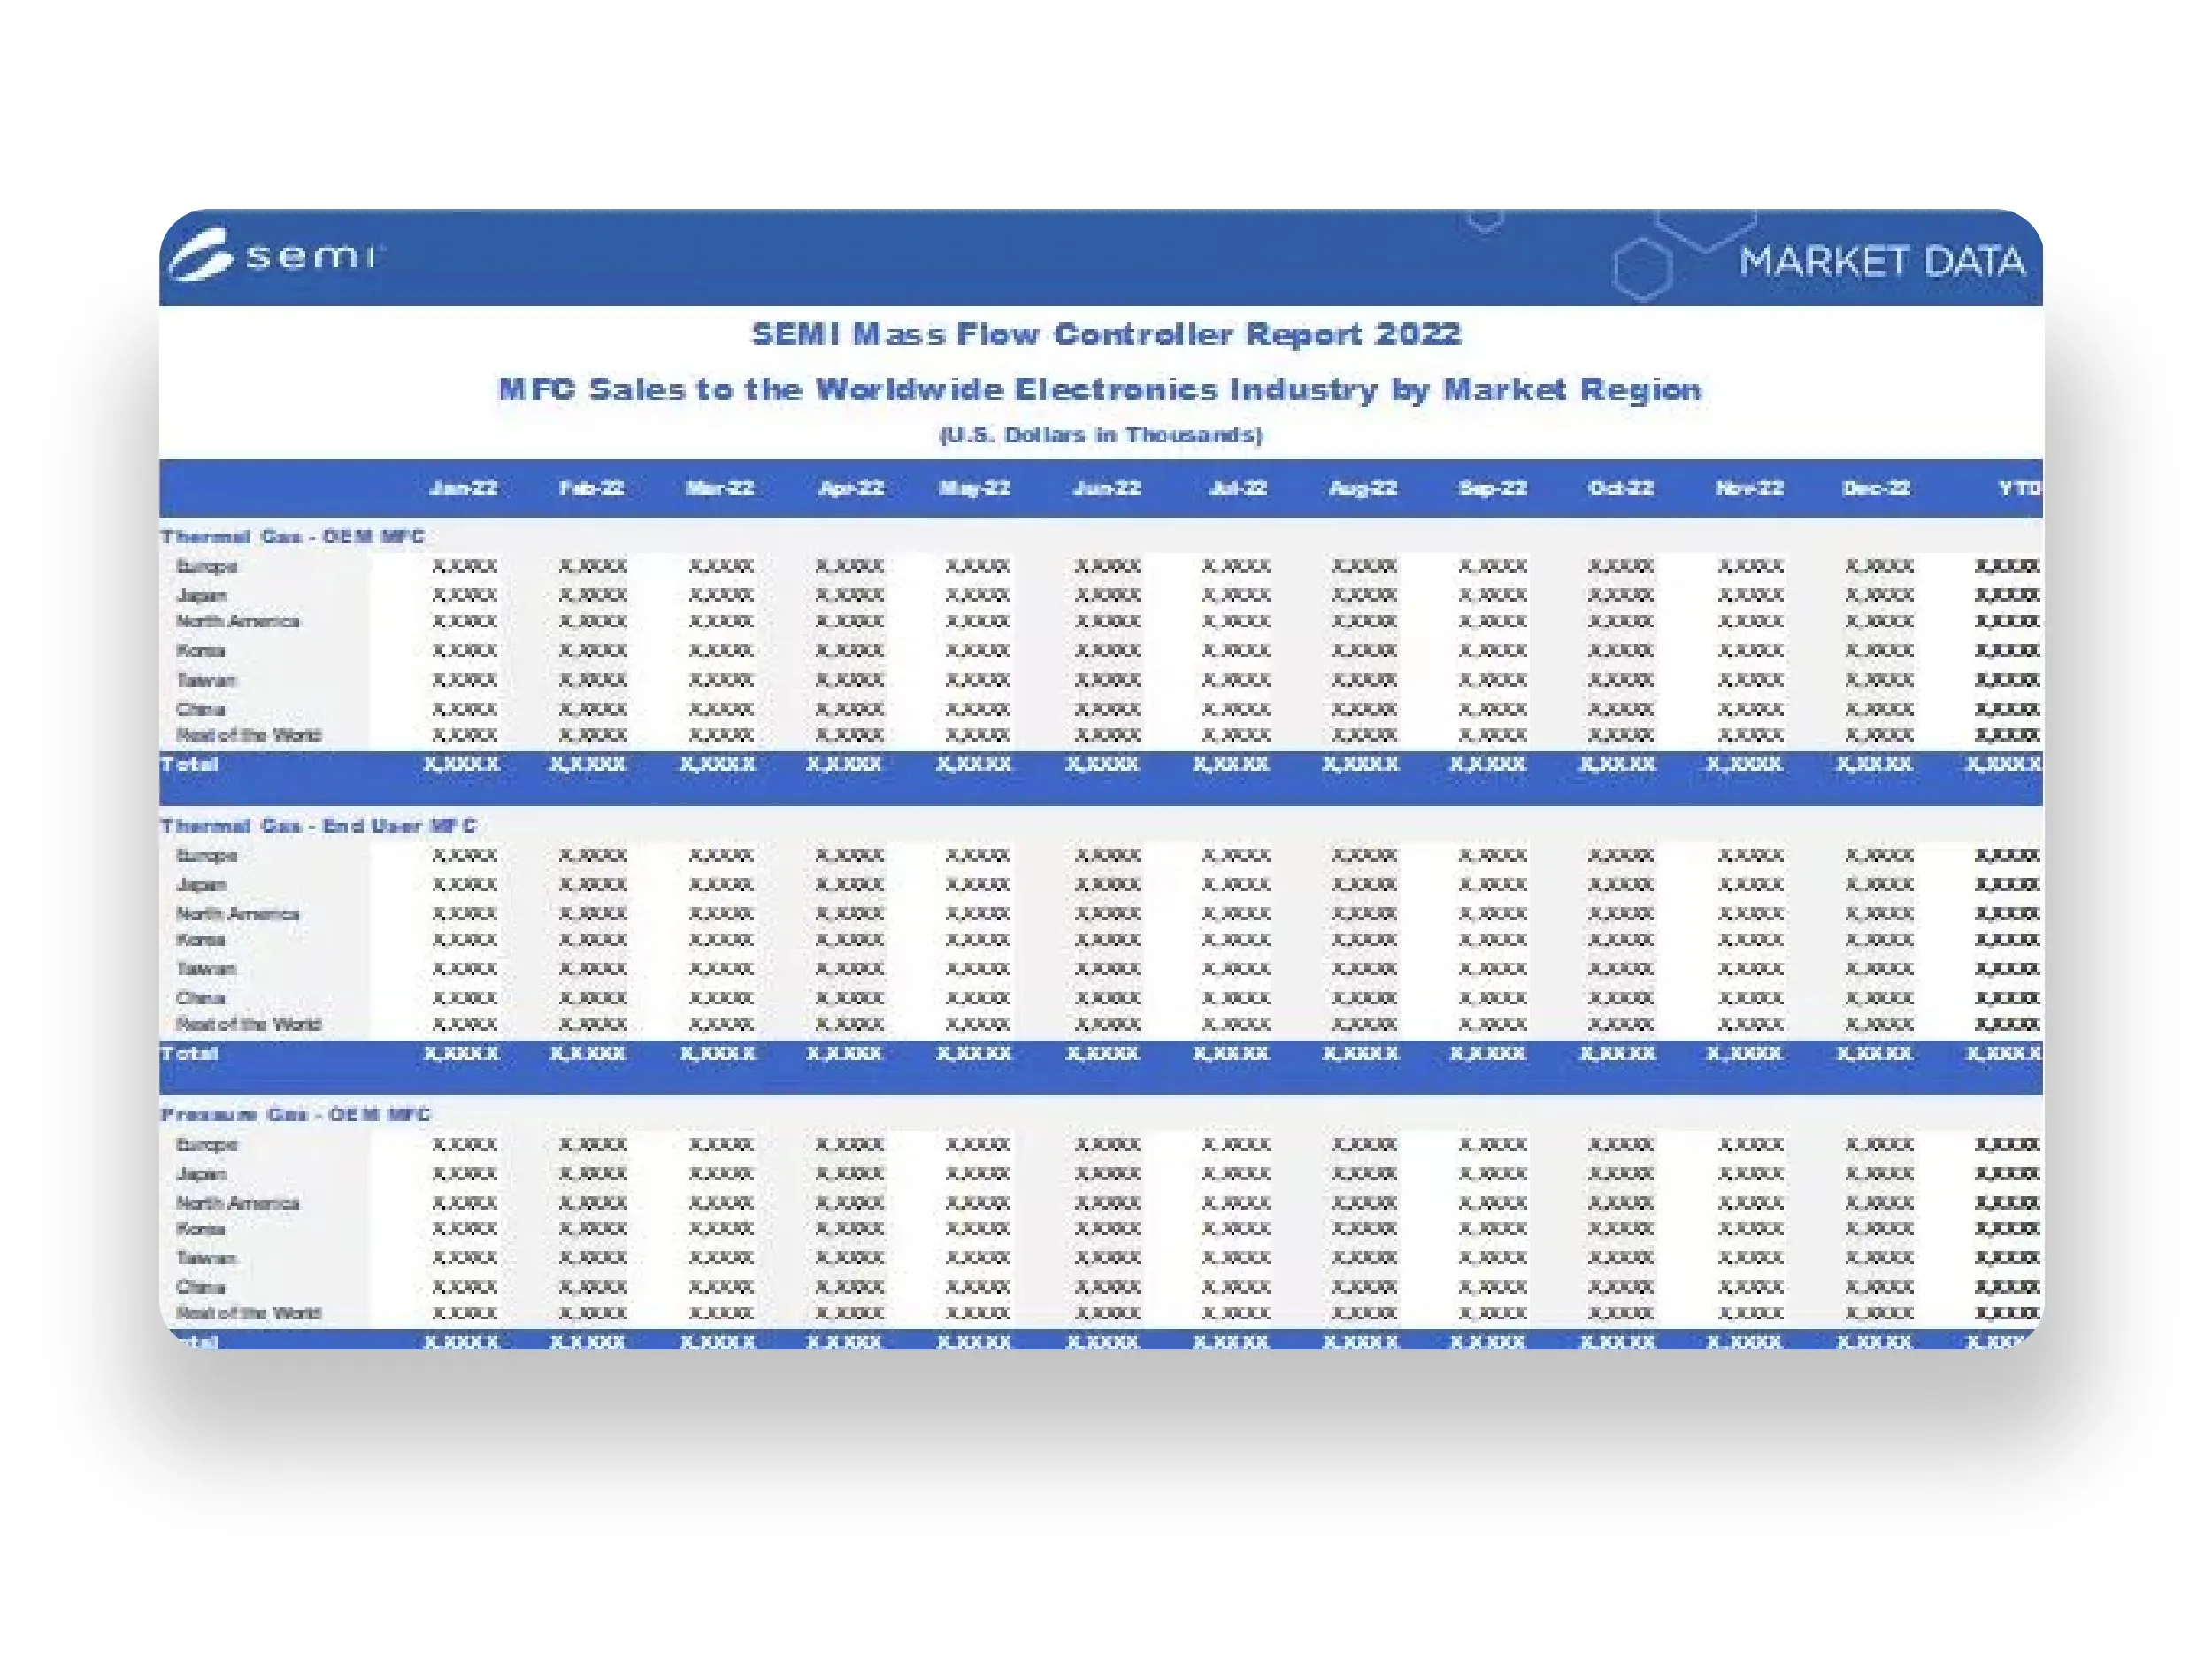Screen dimensions: 2212x1660
Task: Select the Aug-22 column header
Action: (x=1362, y=488)
